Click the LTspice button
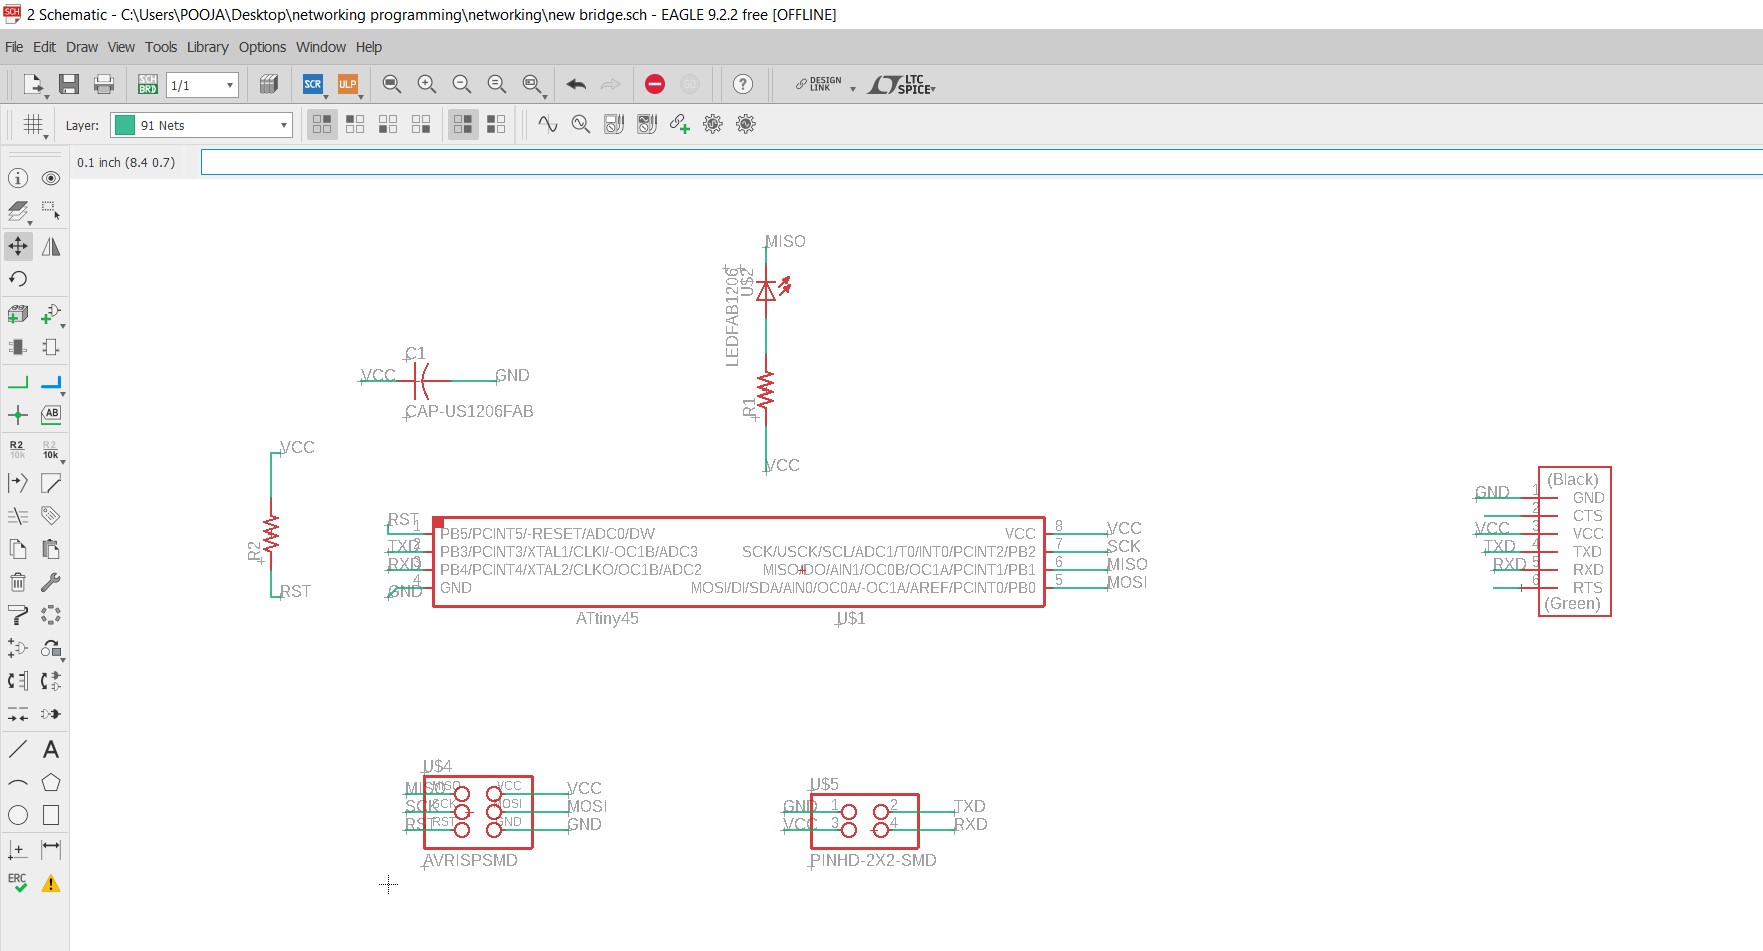This screenshot has height=951, width=1763. pyautogui.click(x=902, y=85)
